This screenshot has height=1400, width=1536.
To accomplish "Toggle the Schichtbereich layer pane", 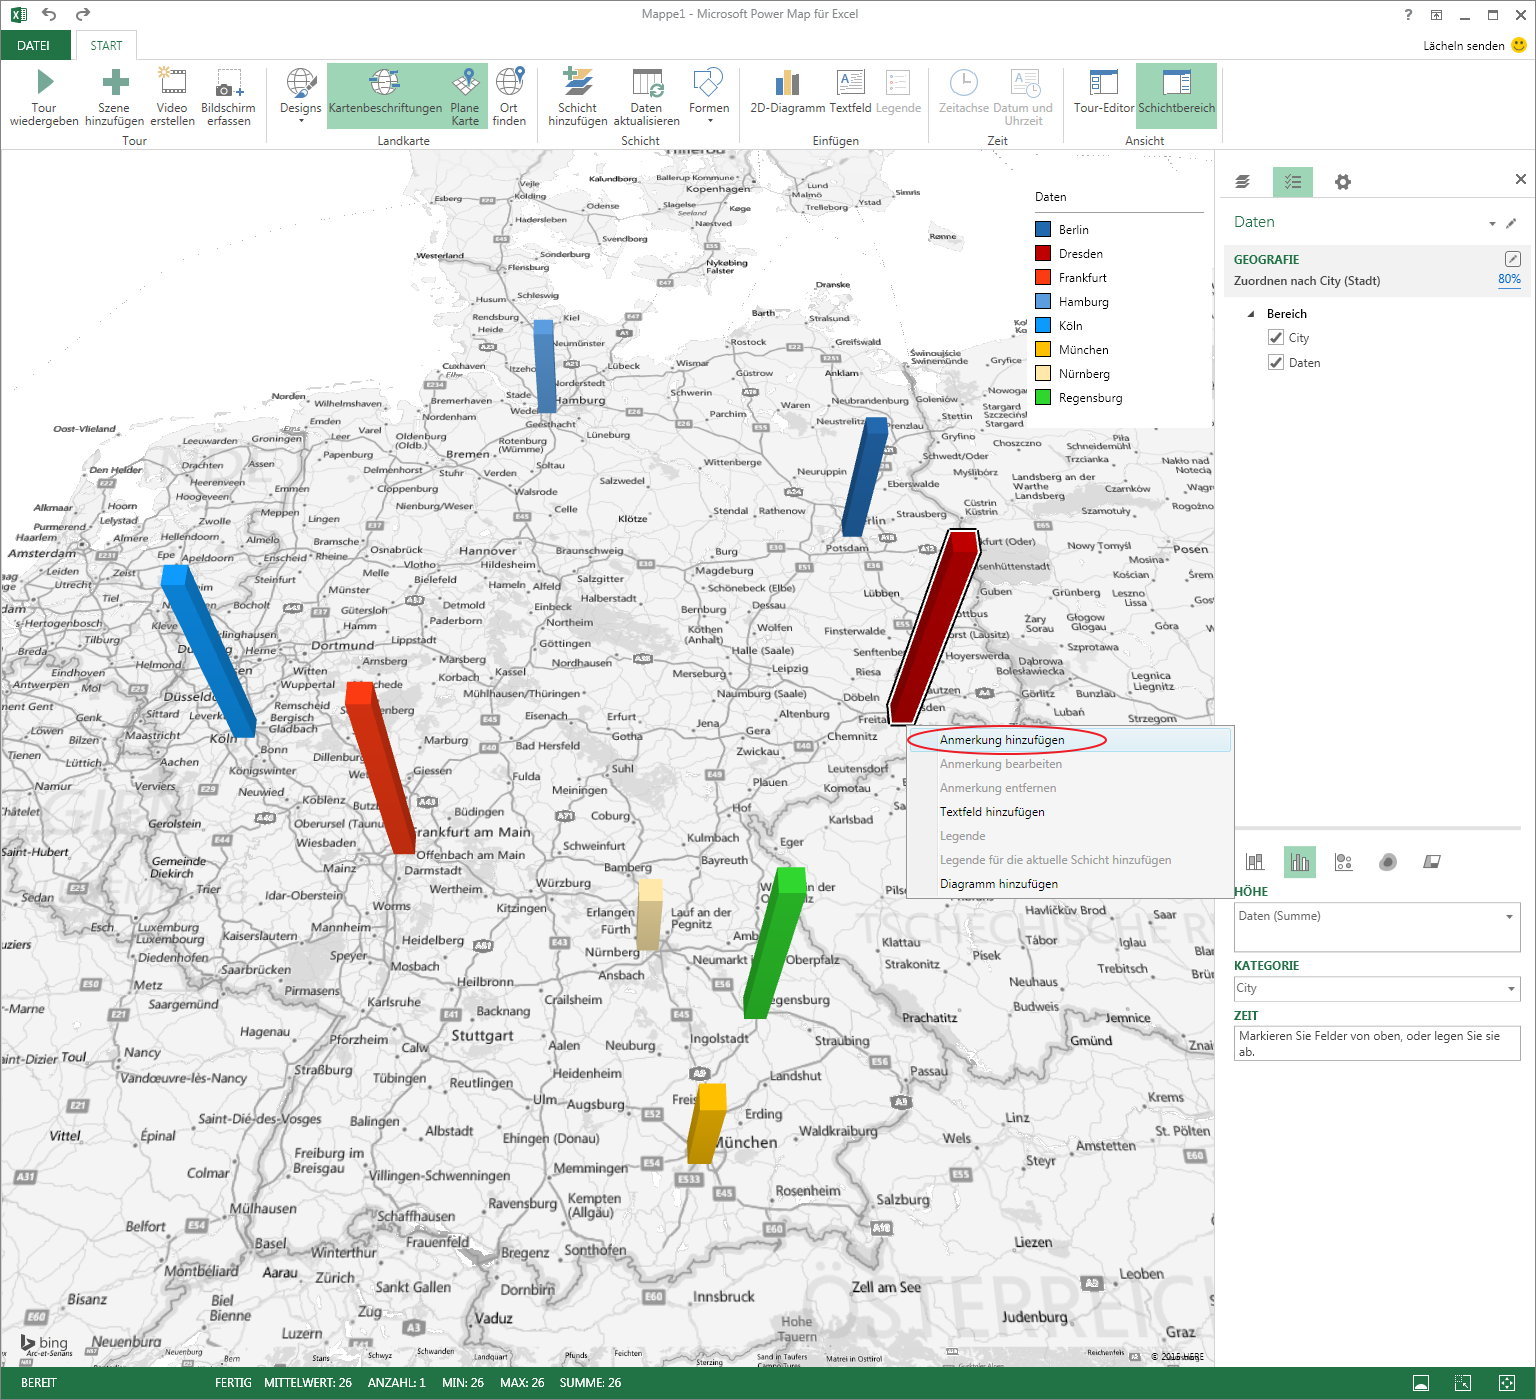I will click(x=1176, y=97).
